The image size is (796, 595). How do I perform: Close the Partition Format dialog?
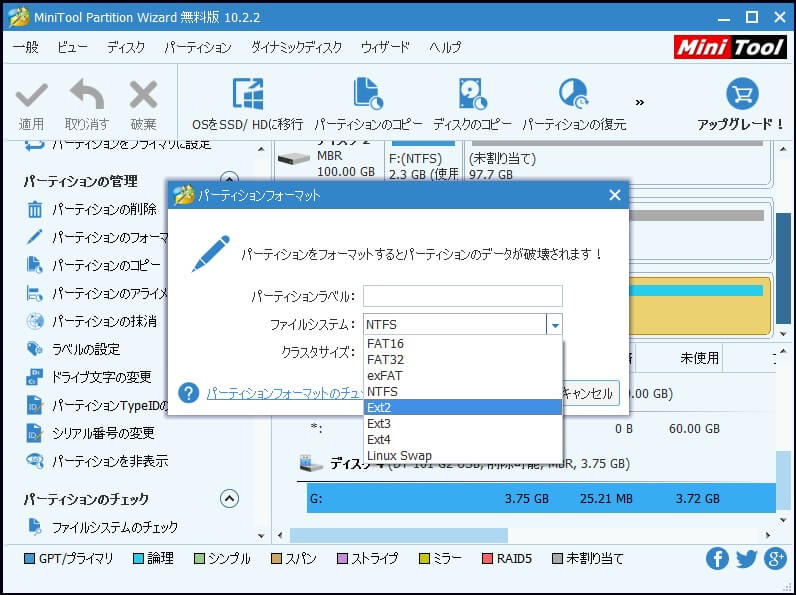pyautogui.click(x=615, y=195)
